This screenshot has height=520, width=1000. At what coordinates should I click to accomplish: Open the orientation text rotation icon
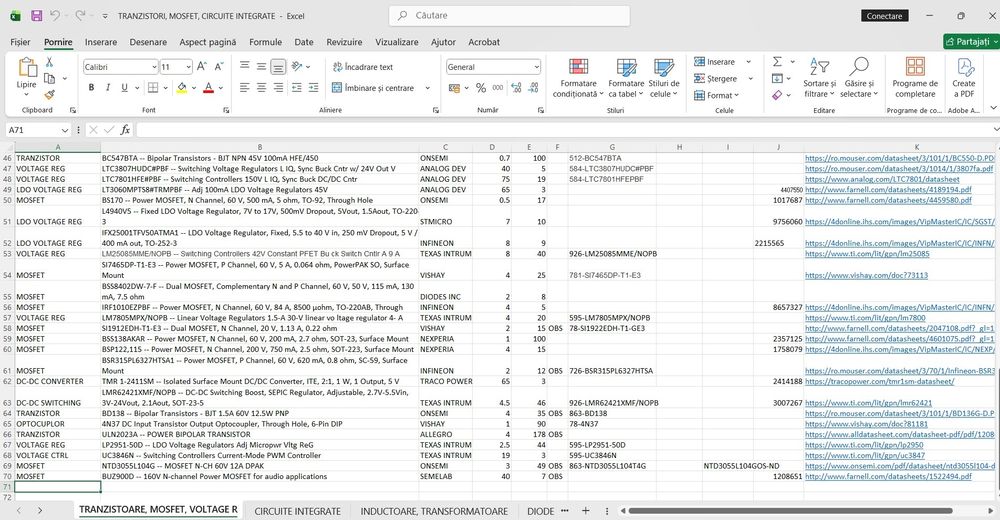coord(297,66)
